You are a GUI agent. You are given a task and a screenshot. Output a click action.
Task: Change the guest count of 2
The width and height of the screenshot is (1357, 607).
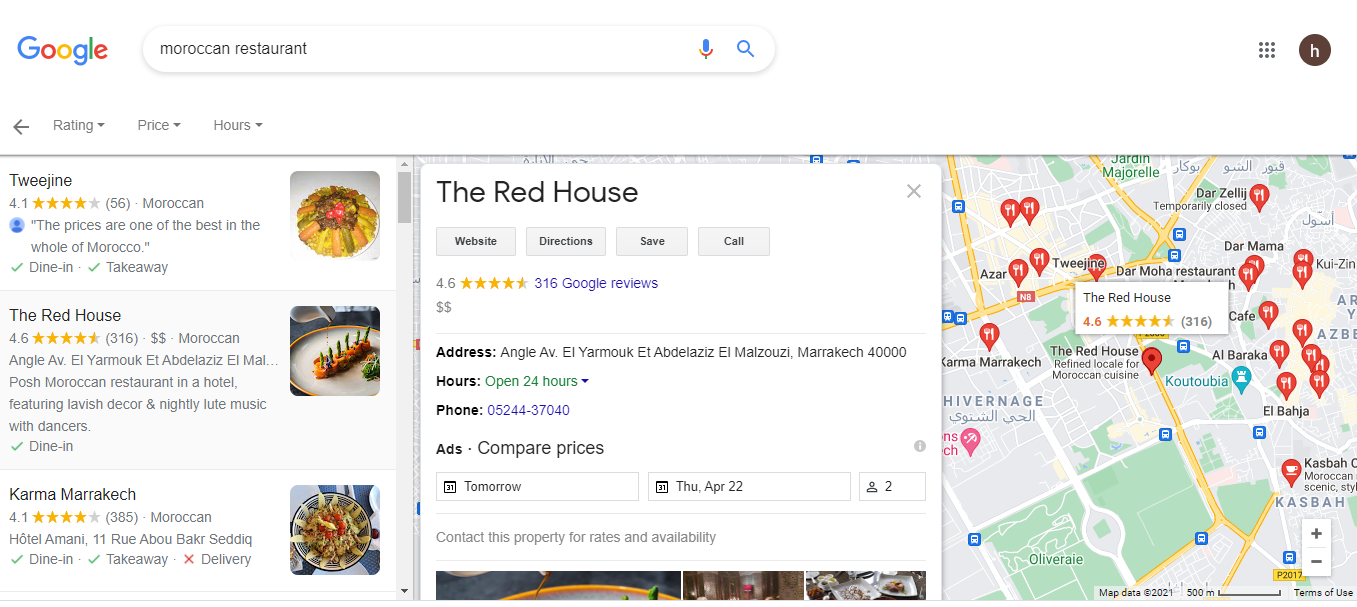[892, 487]
